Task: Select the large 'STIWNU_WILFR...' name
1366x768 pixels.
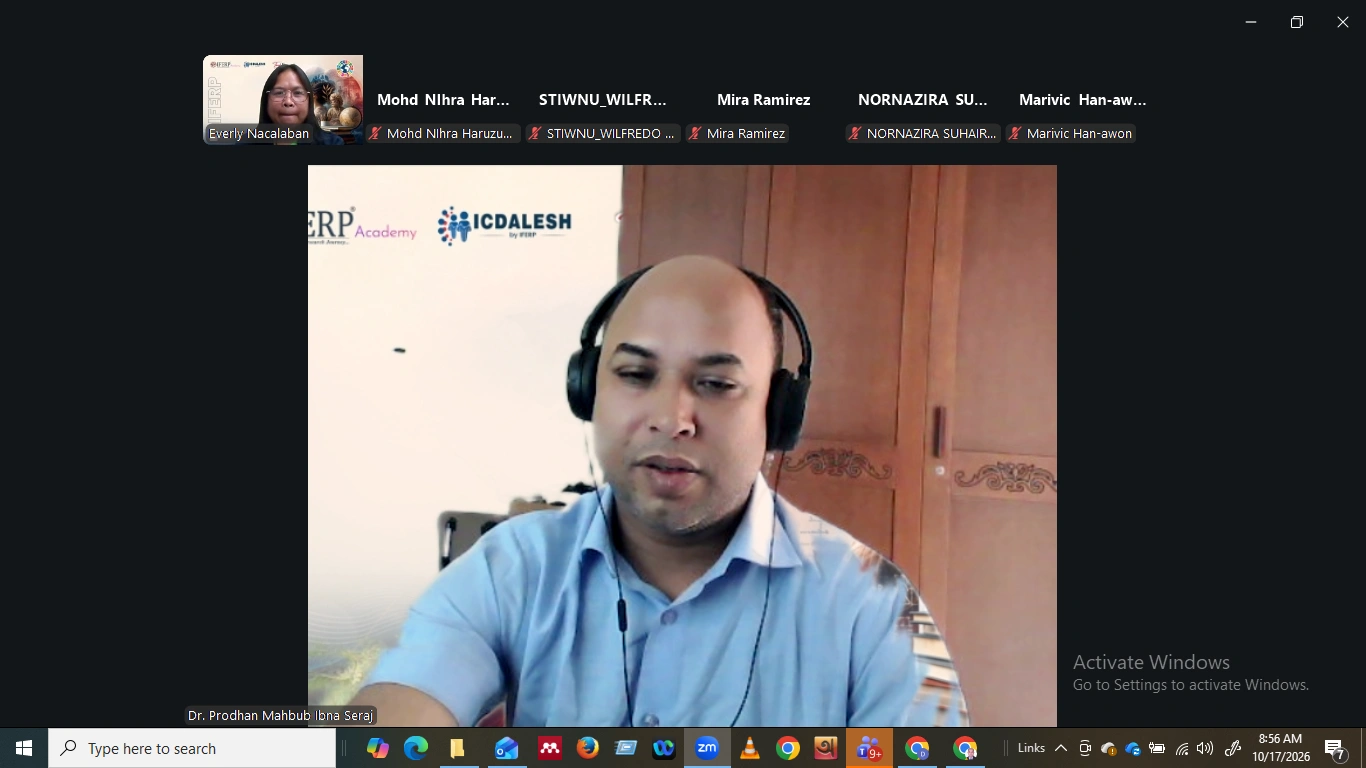Action: click(603, 100)
